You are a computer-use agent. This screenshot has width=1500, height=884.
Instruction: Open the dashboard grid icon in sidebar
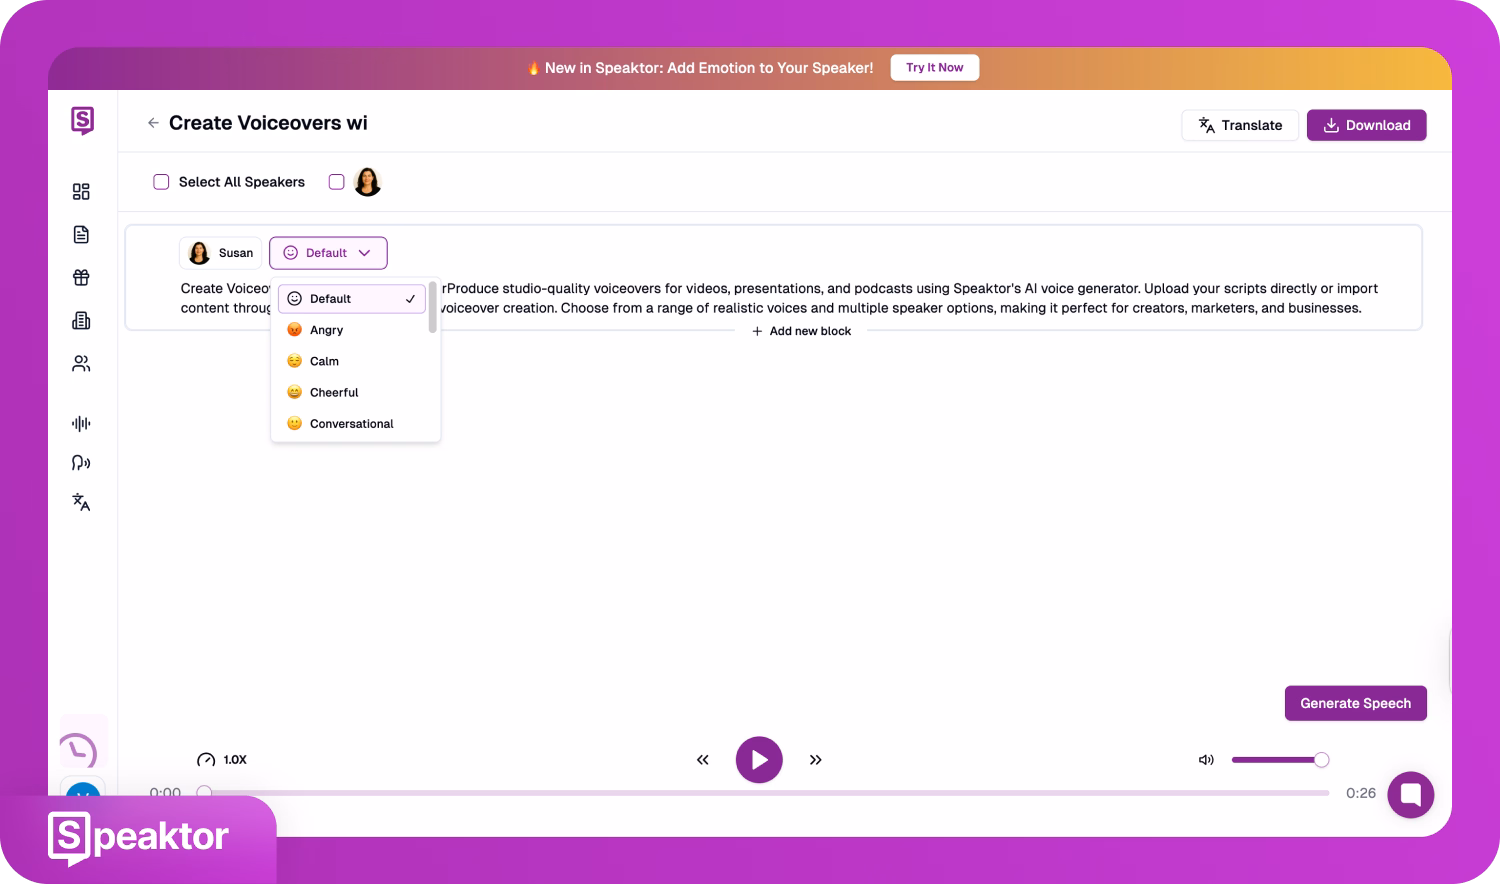click(81, 191)
